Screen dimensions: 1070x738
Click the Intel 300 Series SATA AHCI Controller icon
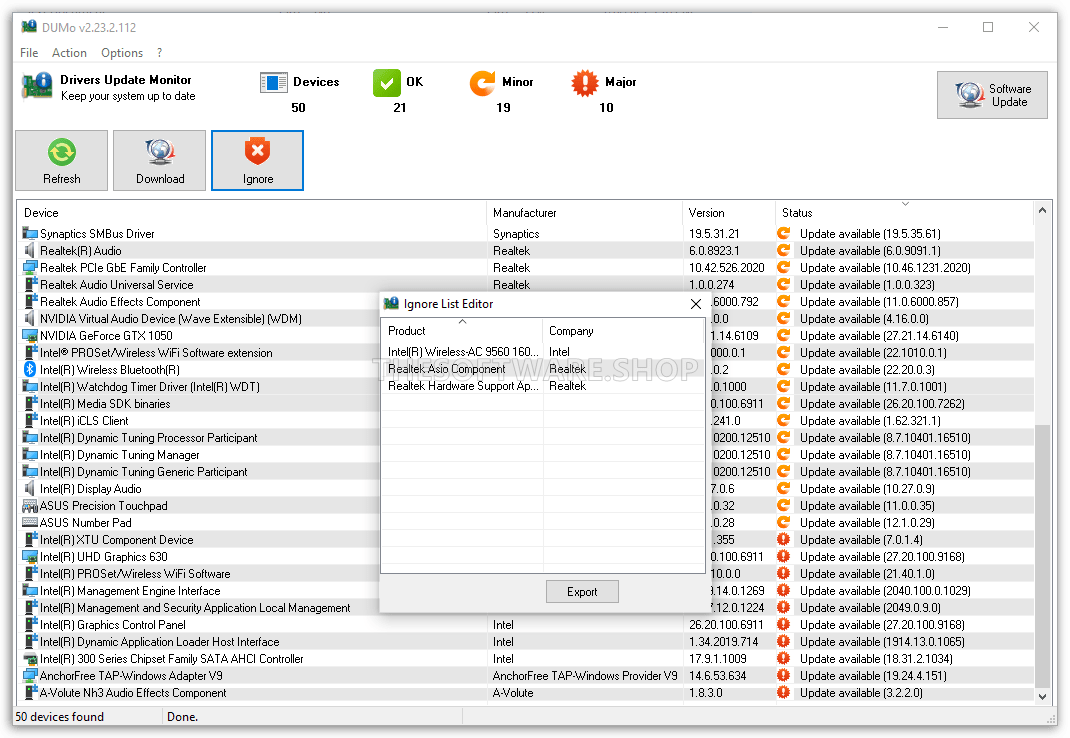click(30, 659)
